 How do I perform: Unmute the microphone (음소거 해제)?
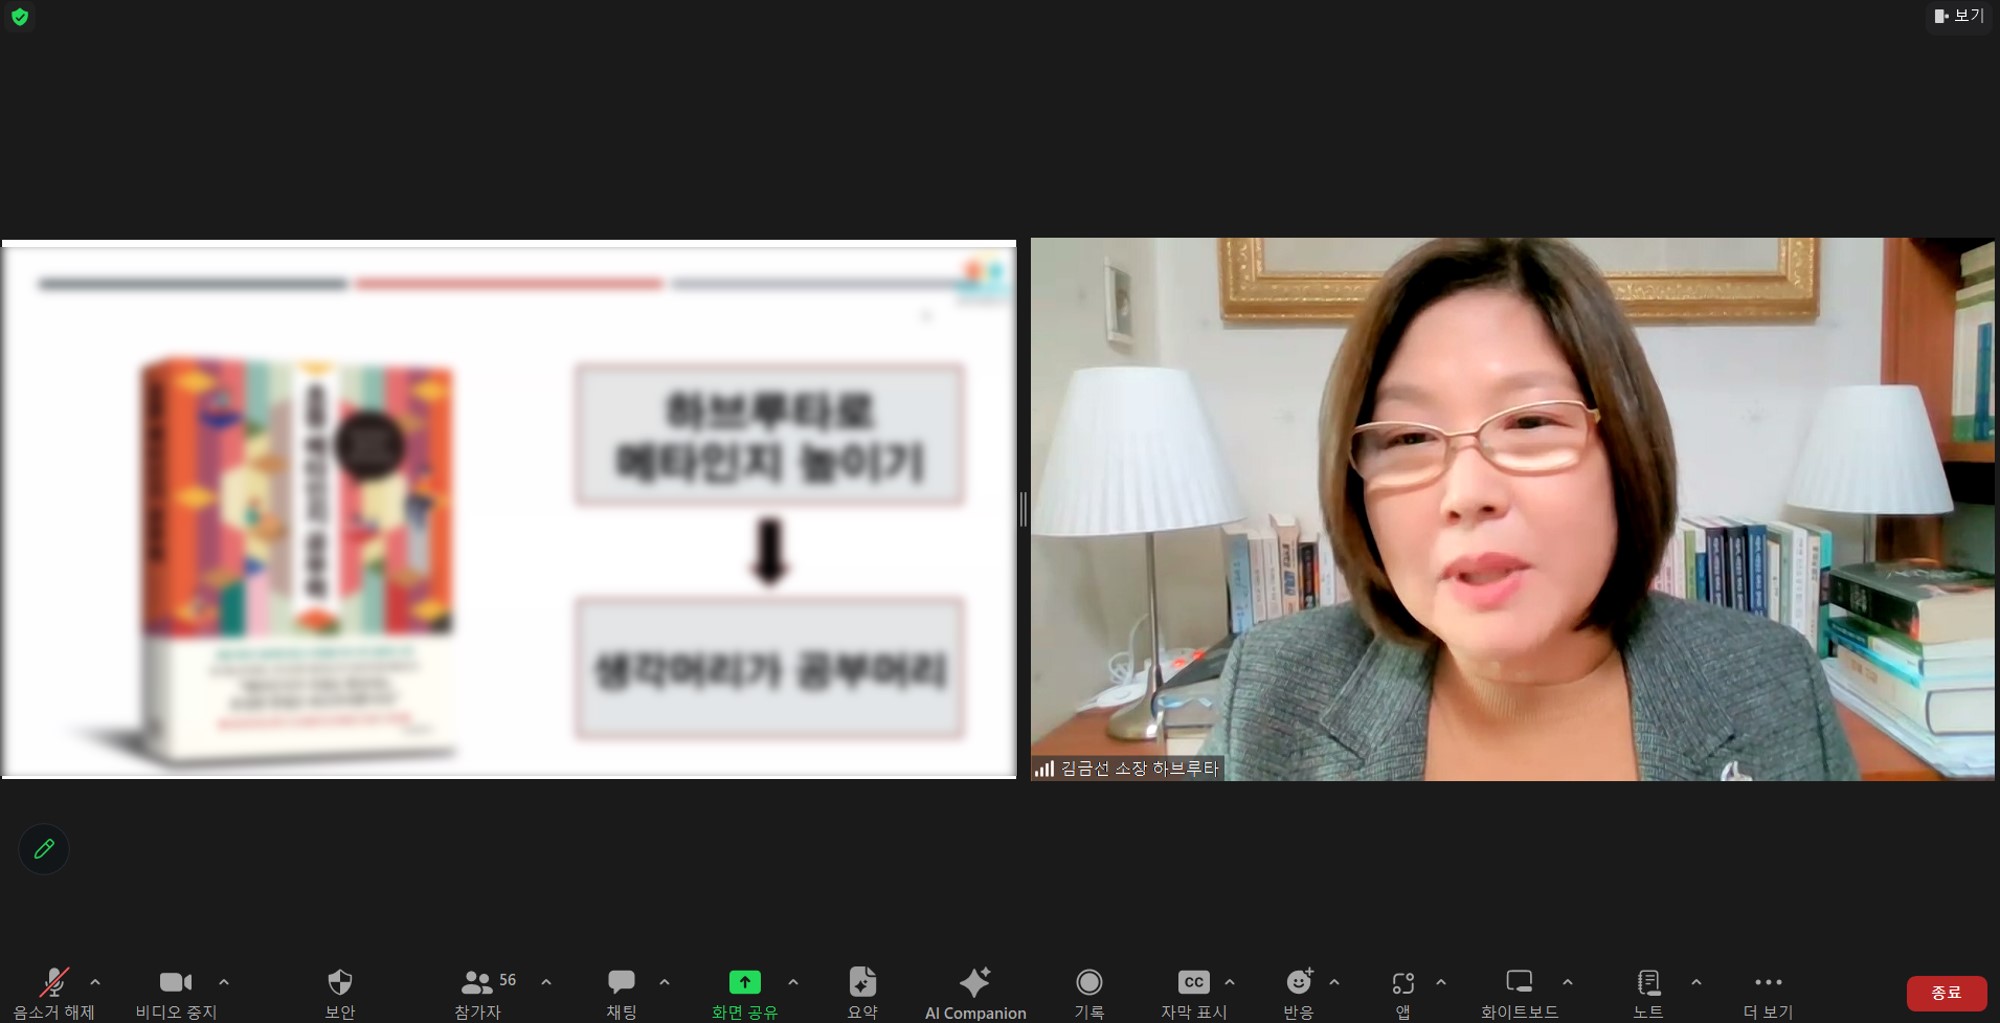point(53,992)
